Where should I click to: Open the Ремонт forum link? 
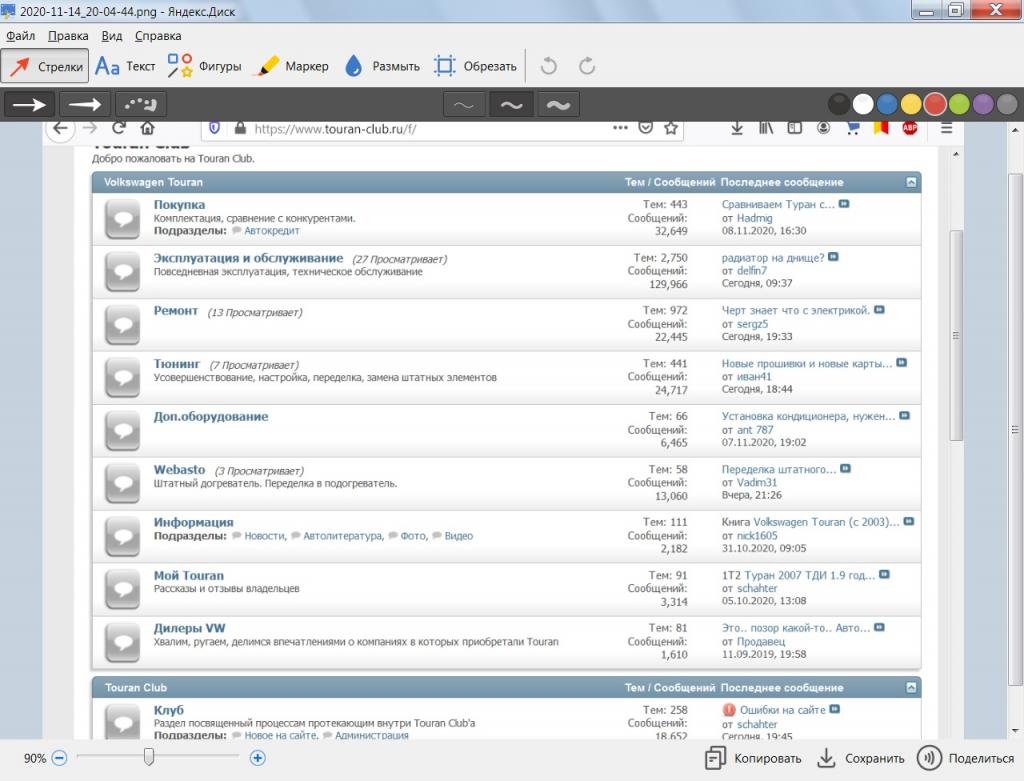click(x=176, y=311)
